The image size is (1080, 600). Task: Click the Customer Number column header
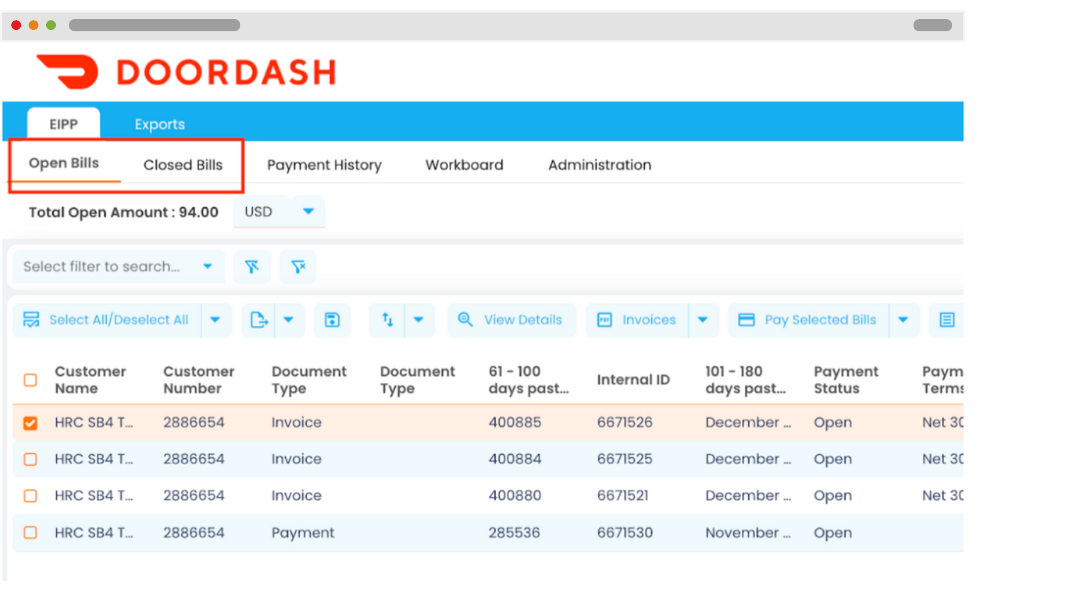(199, 380)
